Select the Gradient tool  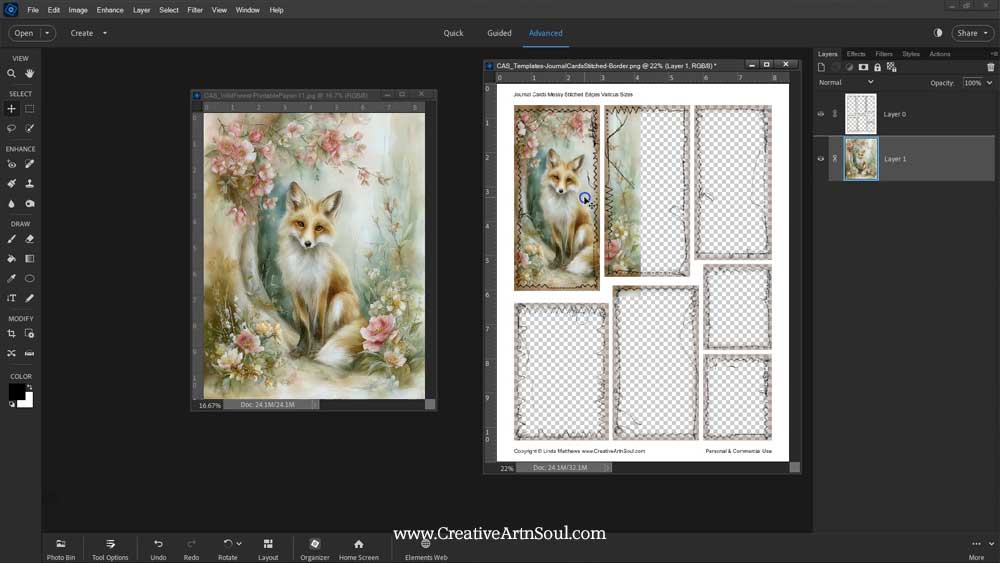coord(29,259)
